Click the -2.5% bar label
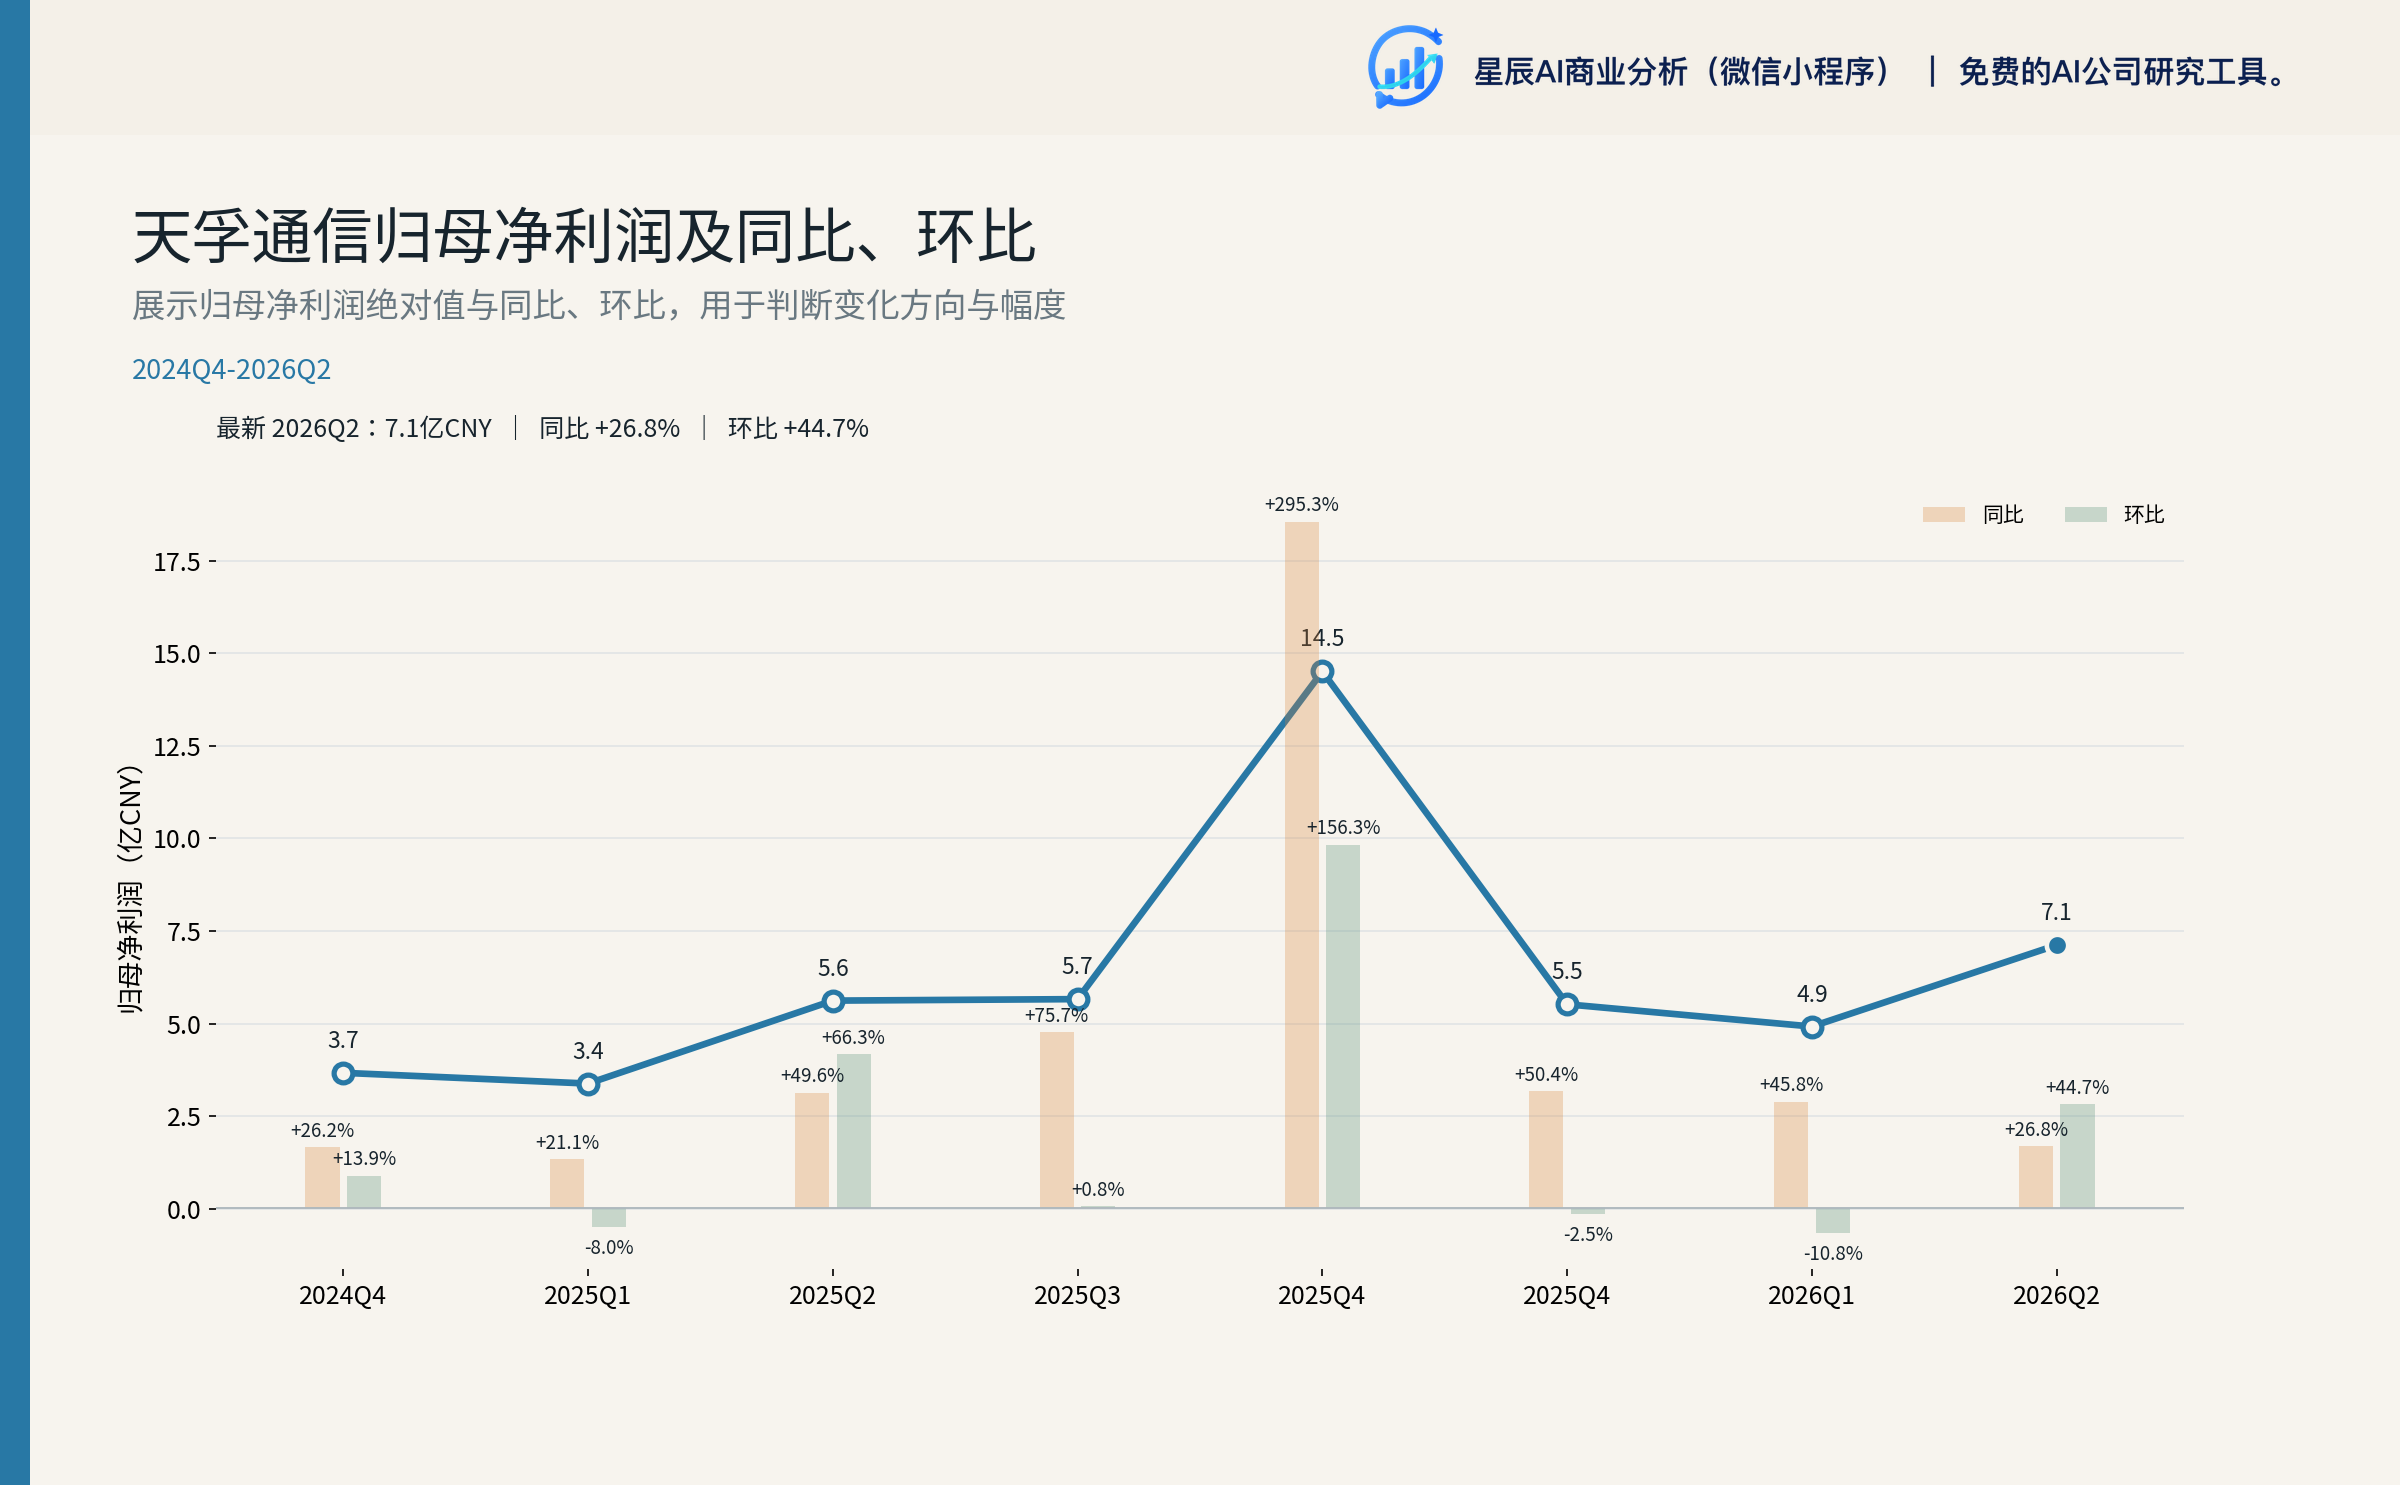 click(1588, 1234)
